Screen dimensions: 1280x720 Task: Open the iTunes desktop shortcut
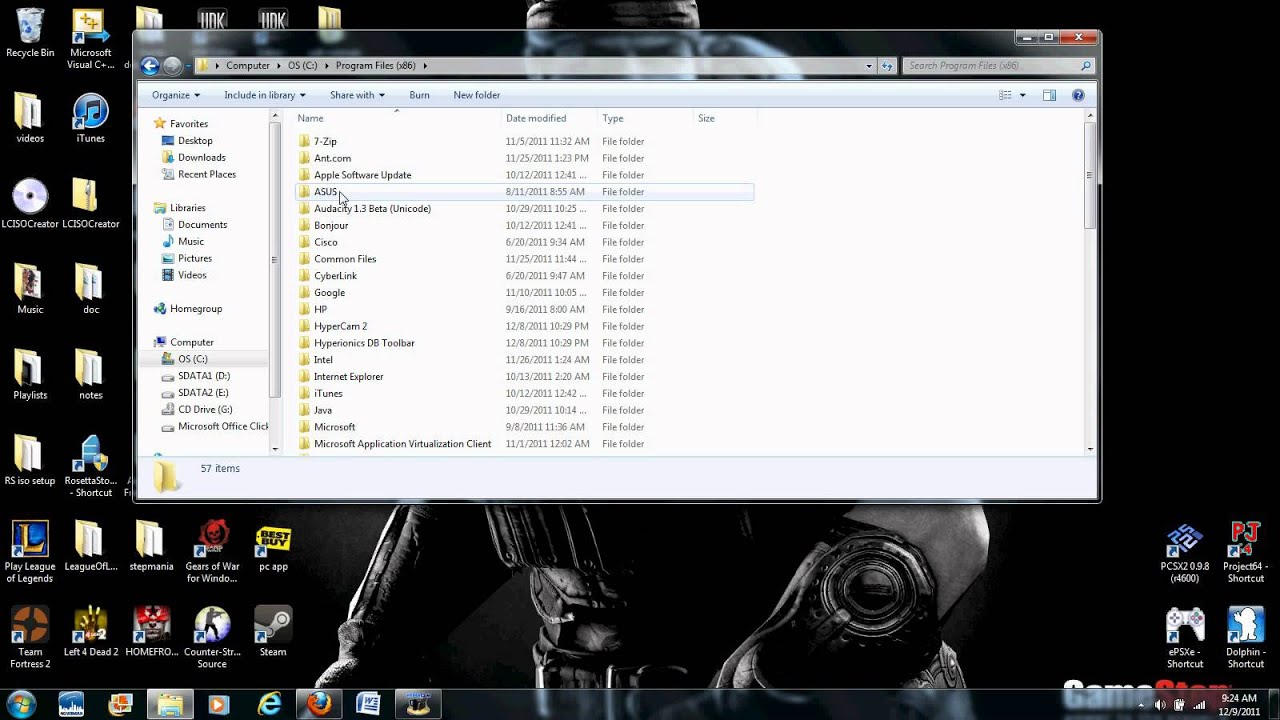tap(90, 120)
